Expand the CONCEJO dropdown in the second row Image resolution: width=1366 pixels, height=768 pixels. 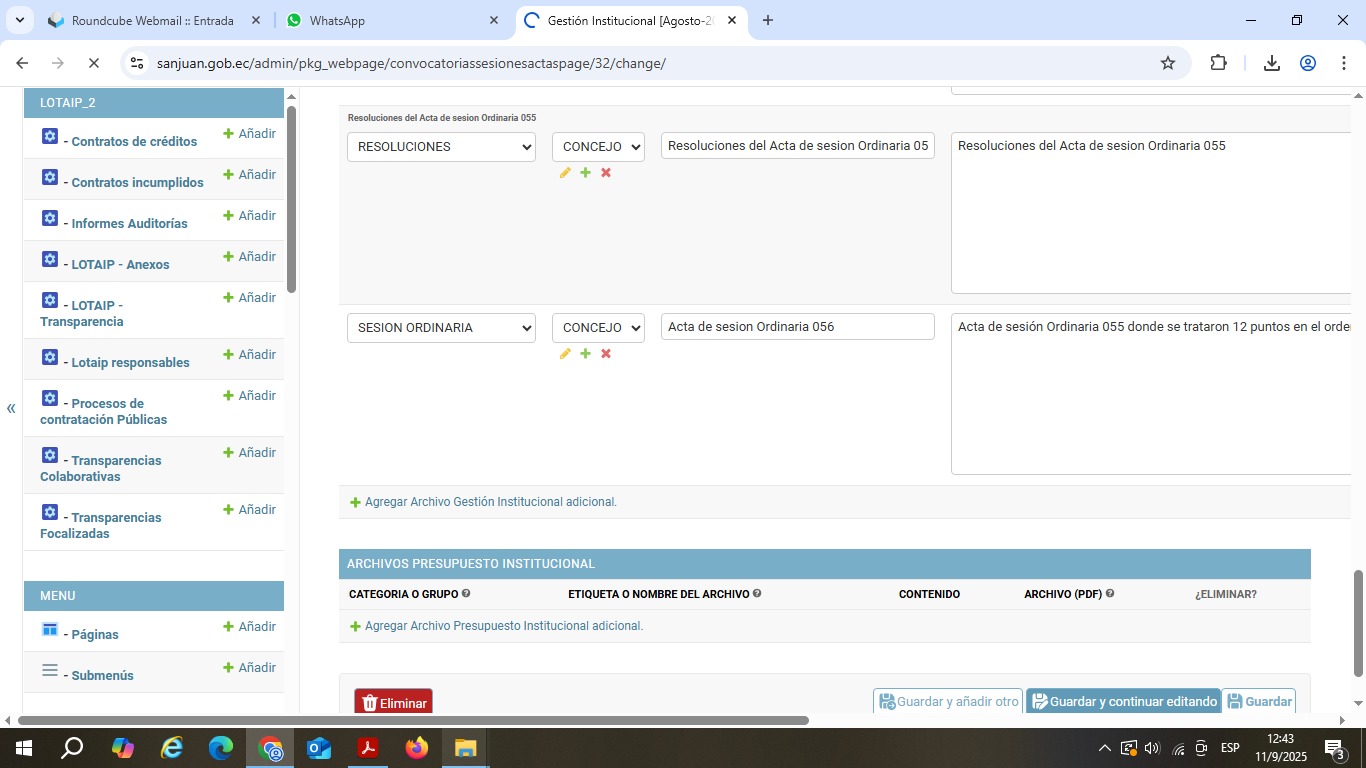pyautogui.click(x=598, y=328)
